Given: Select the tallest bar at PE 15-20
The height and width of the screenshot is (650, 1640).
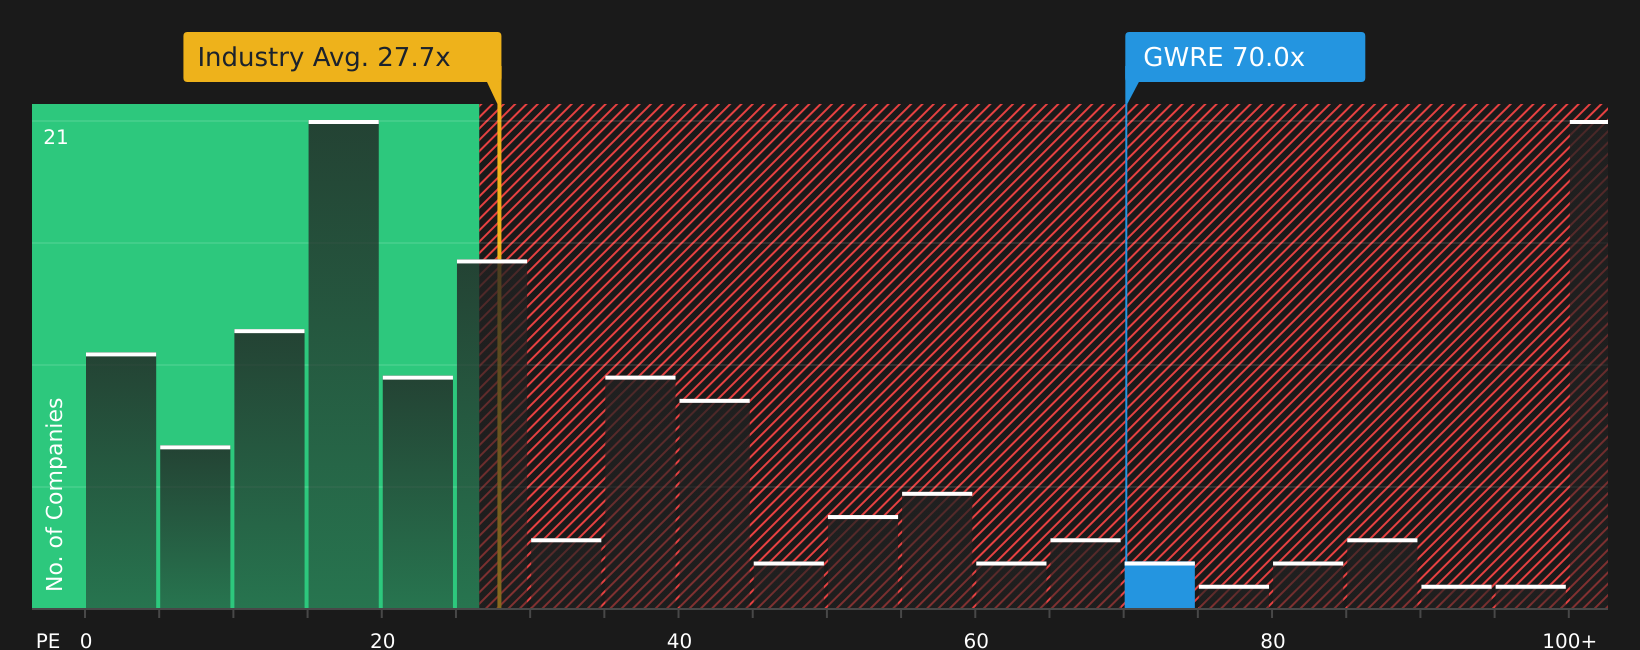Looking at the screenshot, I should coord(344,364).
